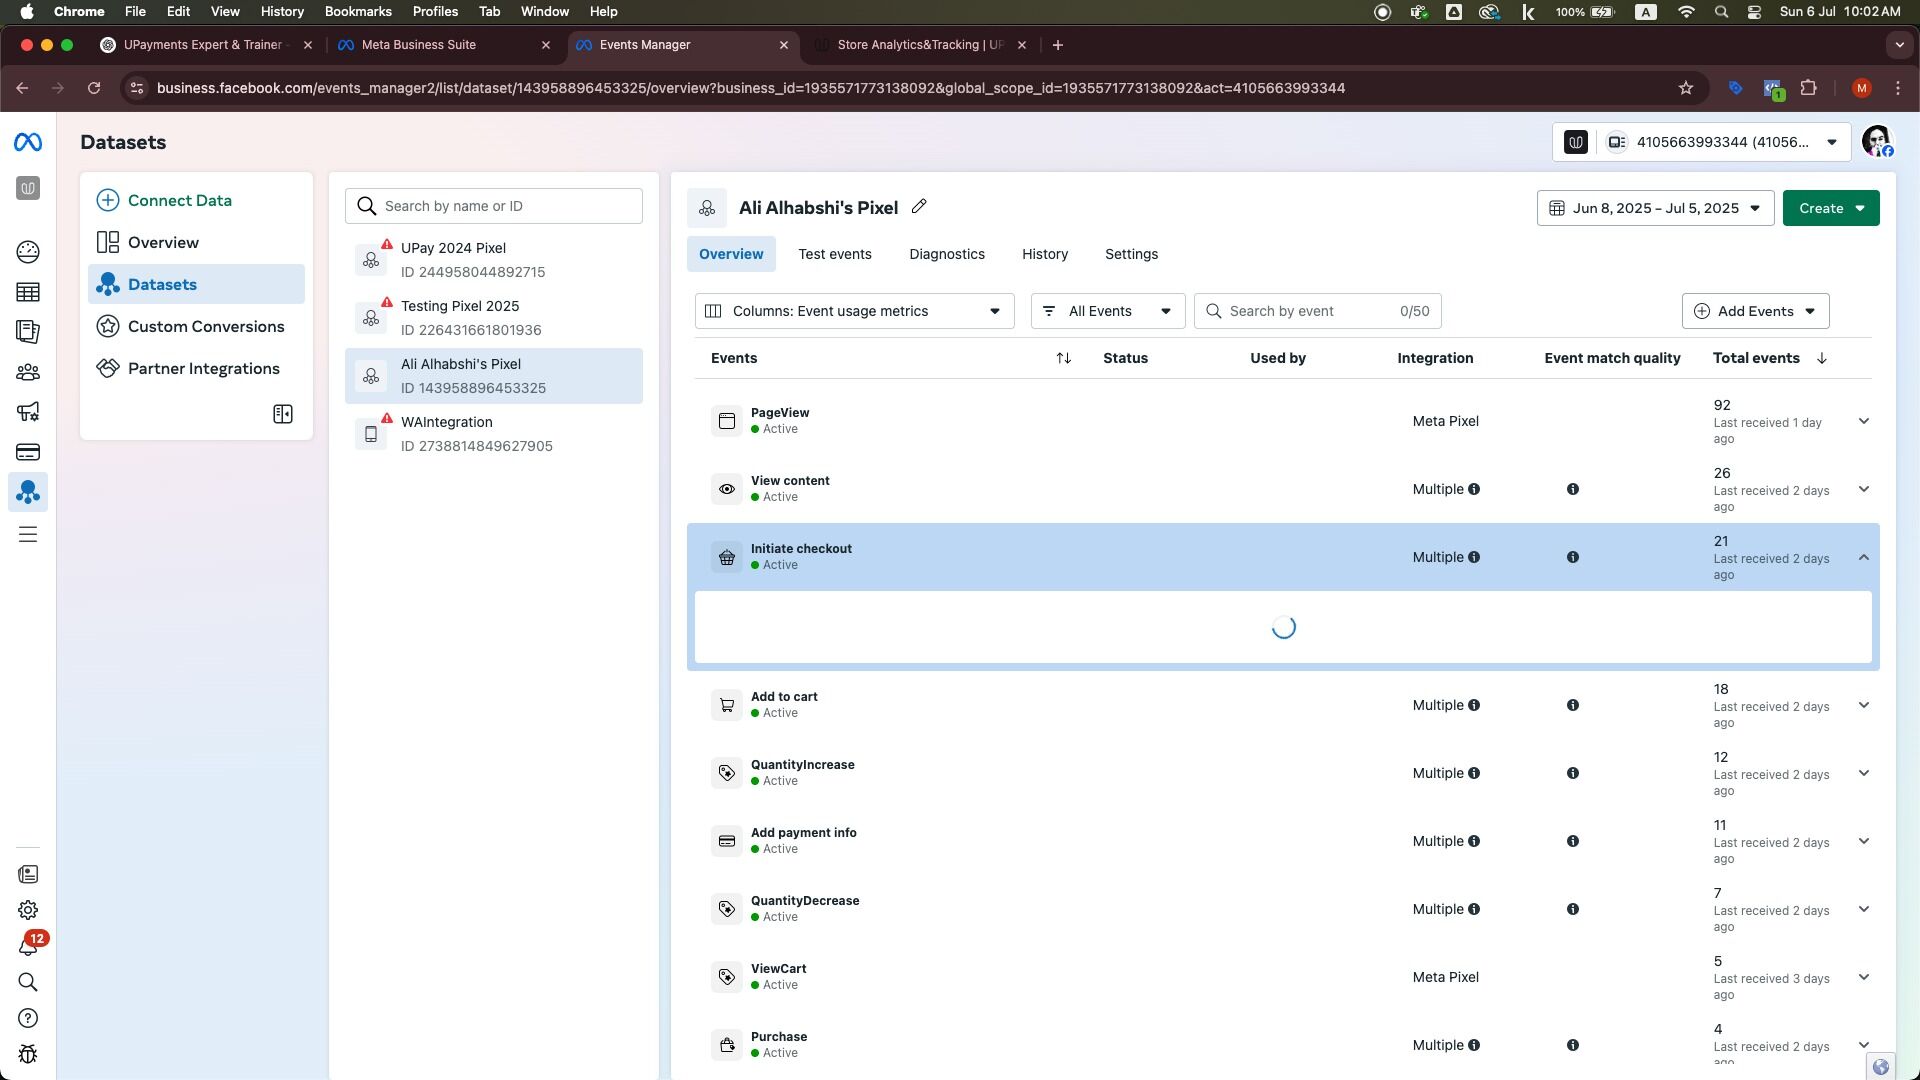The height and width of the screenshot is (1080, 1920).
Task: Open the Test events tab
Action: (x=834, y=254)
